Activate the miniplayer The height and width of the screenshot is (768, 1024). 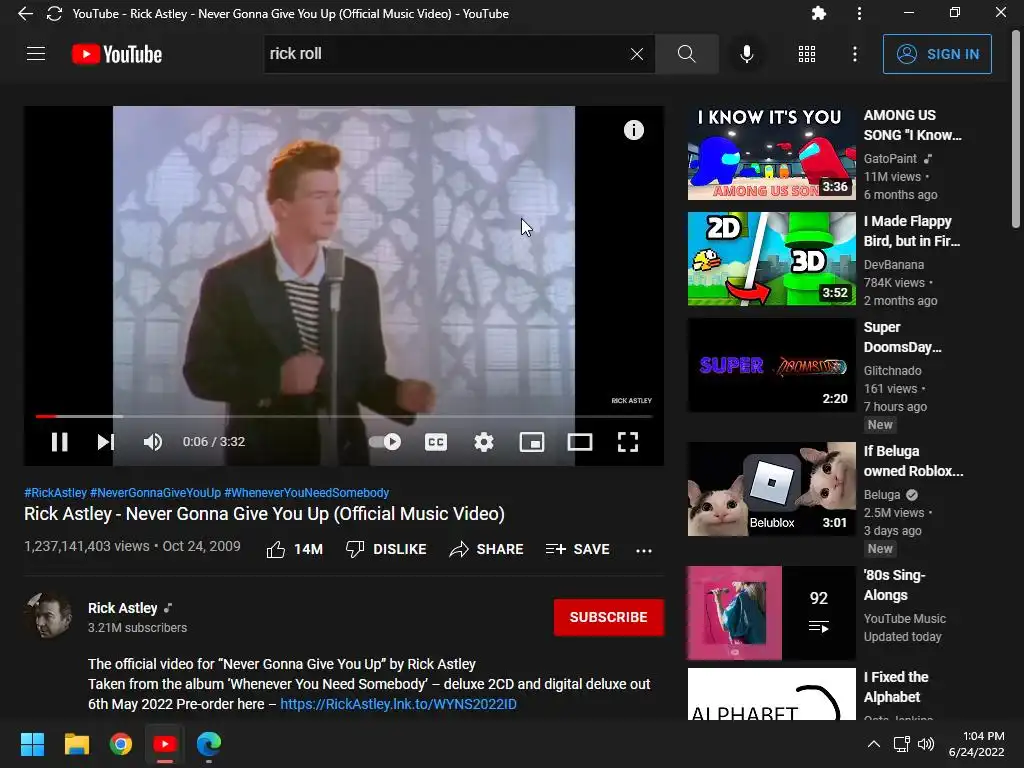(x=532, y=442)
